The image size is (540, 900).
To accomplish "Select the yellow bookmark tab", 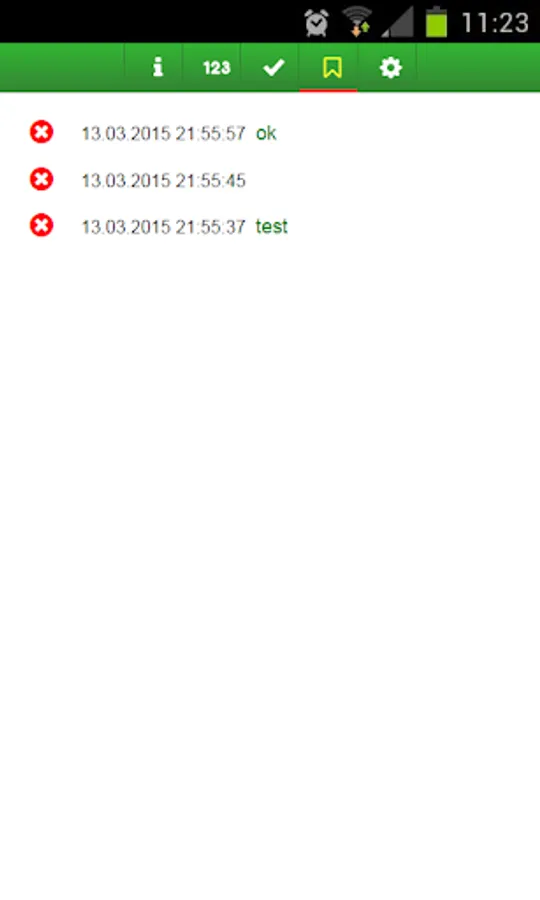I will pyautogui.click(x=332, y=68).
